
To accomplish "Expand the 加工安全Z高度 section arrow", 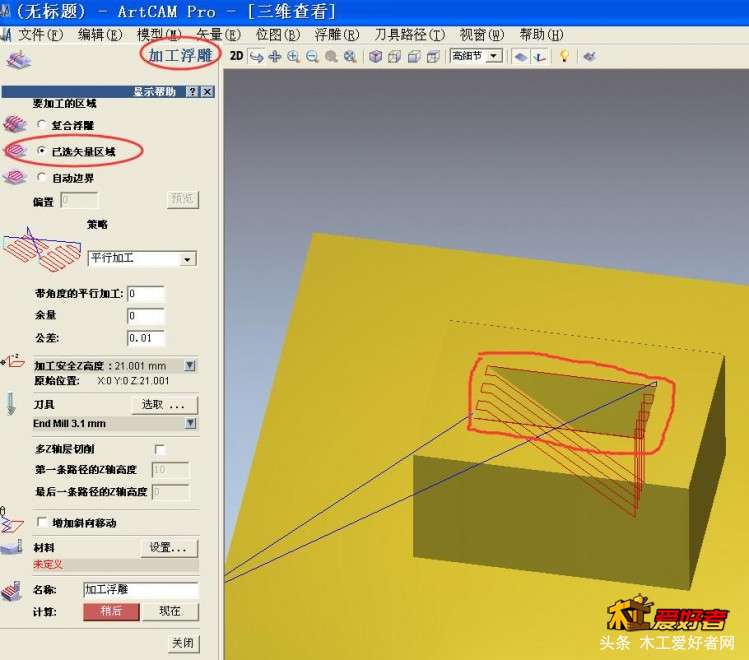I will click(190, 365).
